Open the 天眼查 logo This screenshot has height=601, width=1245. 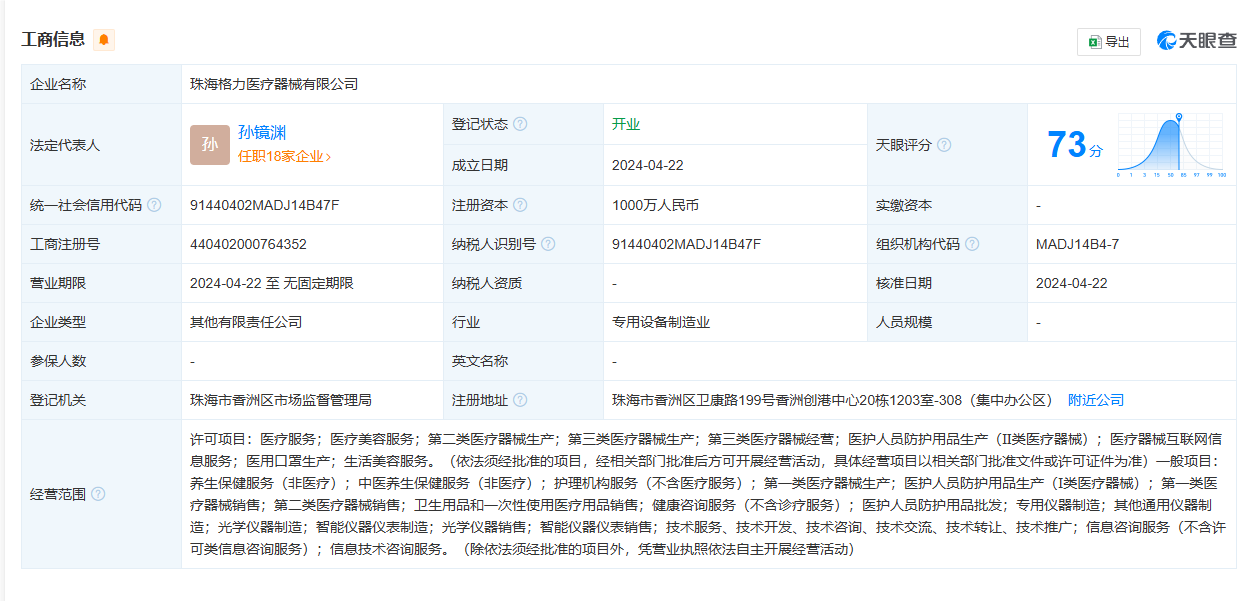(x=1197, y=40)
